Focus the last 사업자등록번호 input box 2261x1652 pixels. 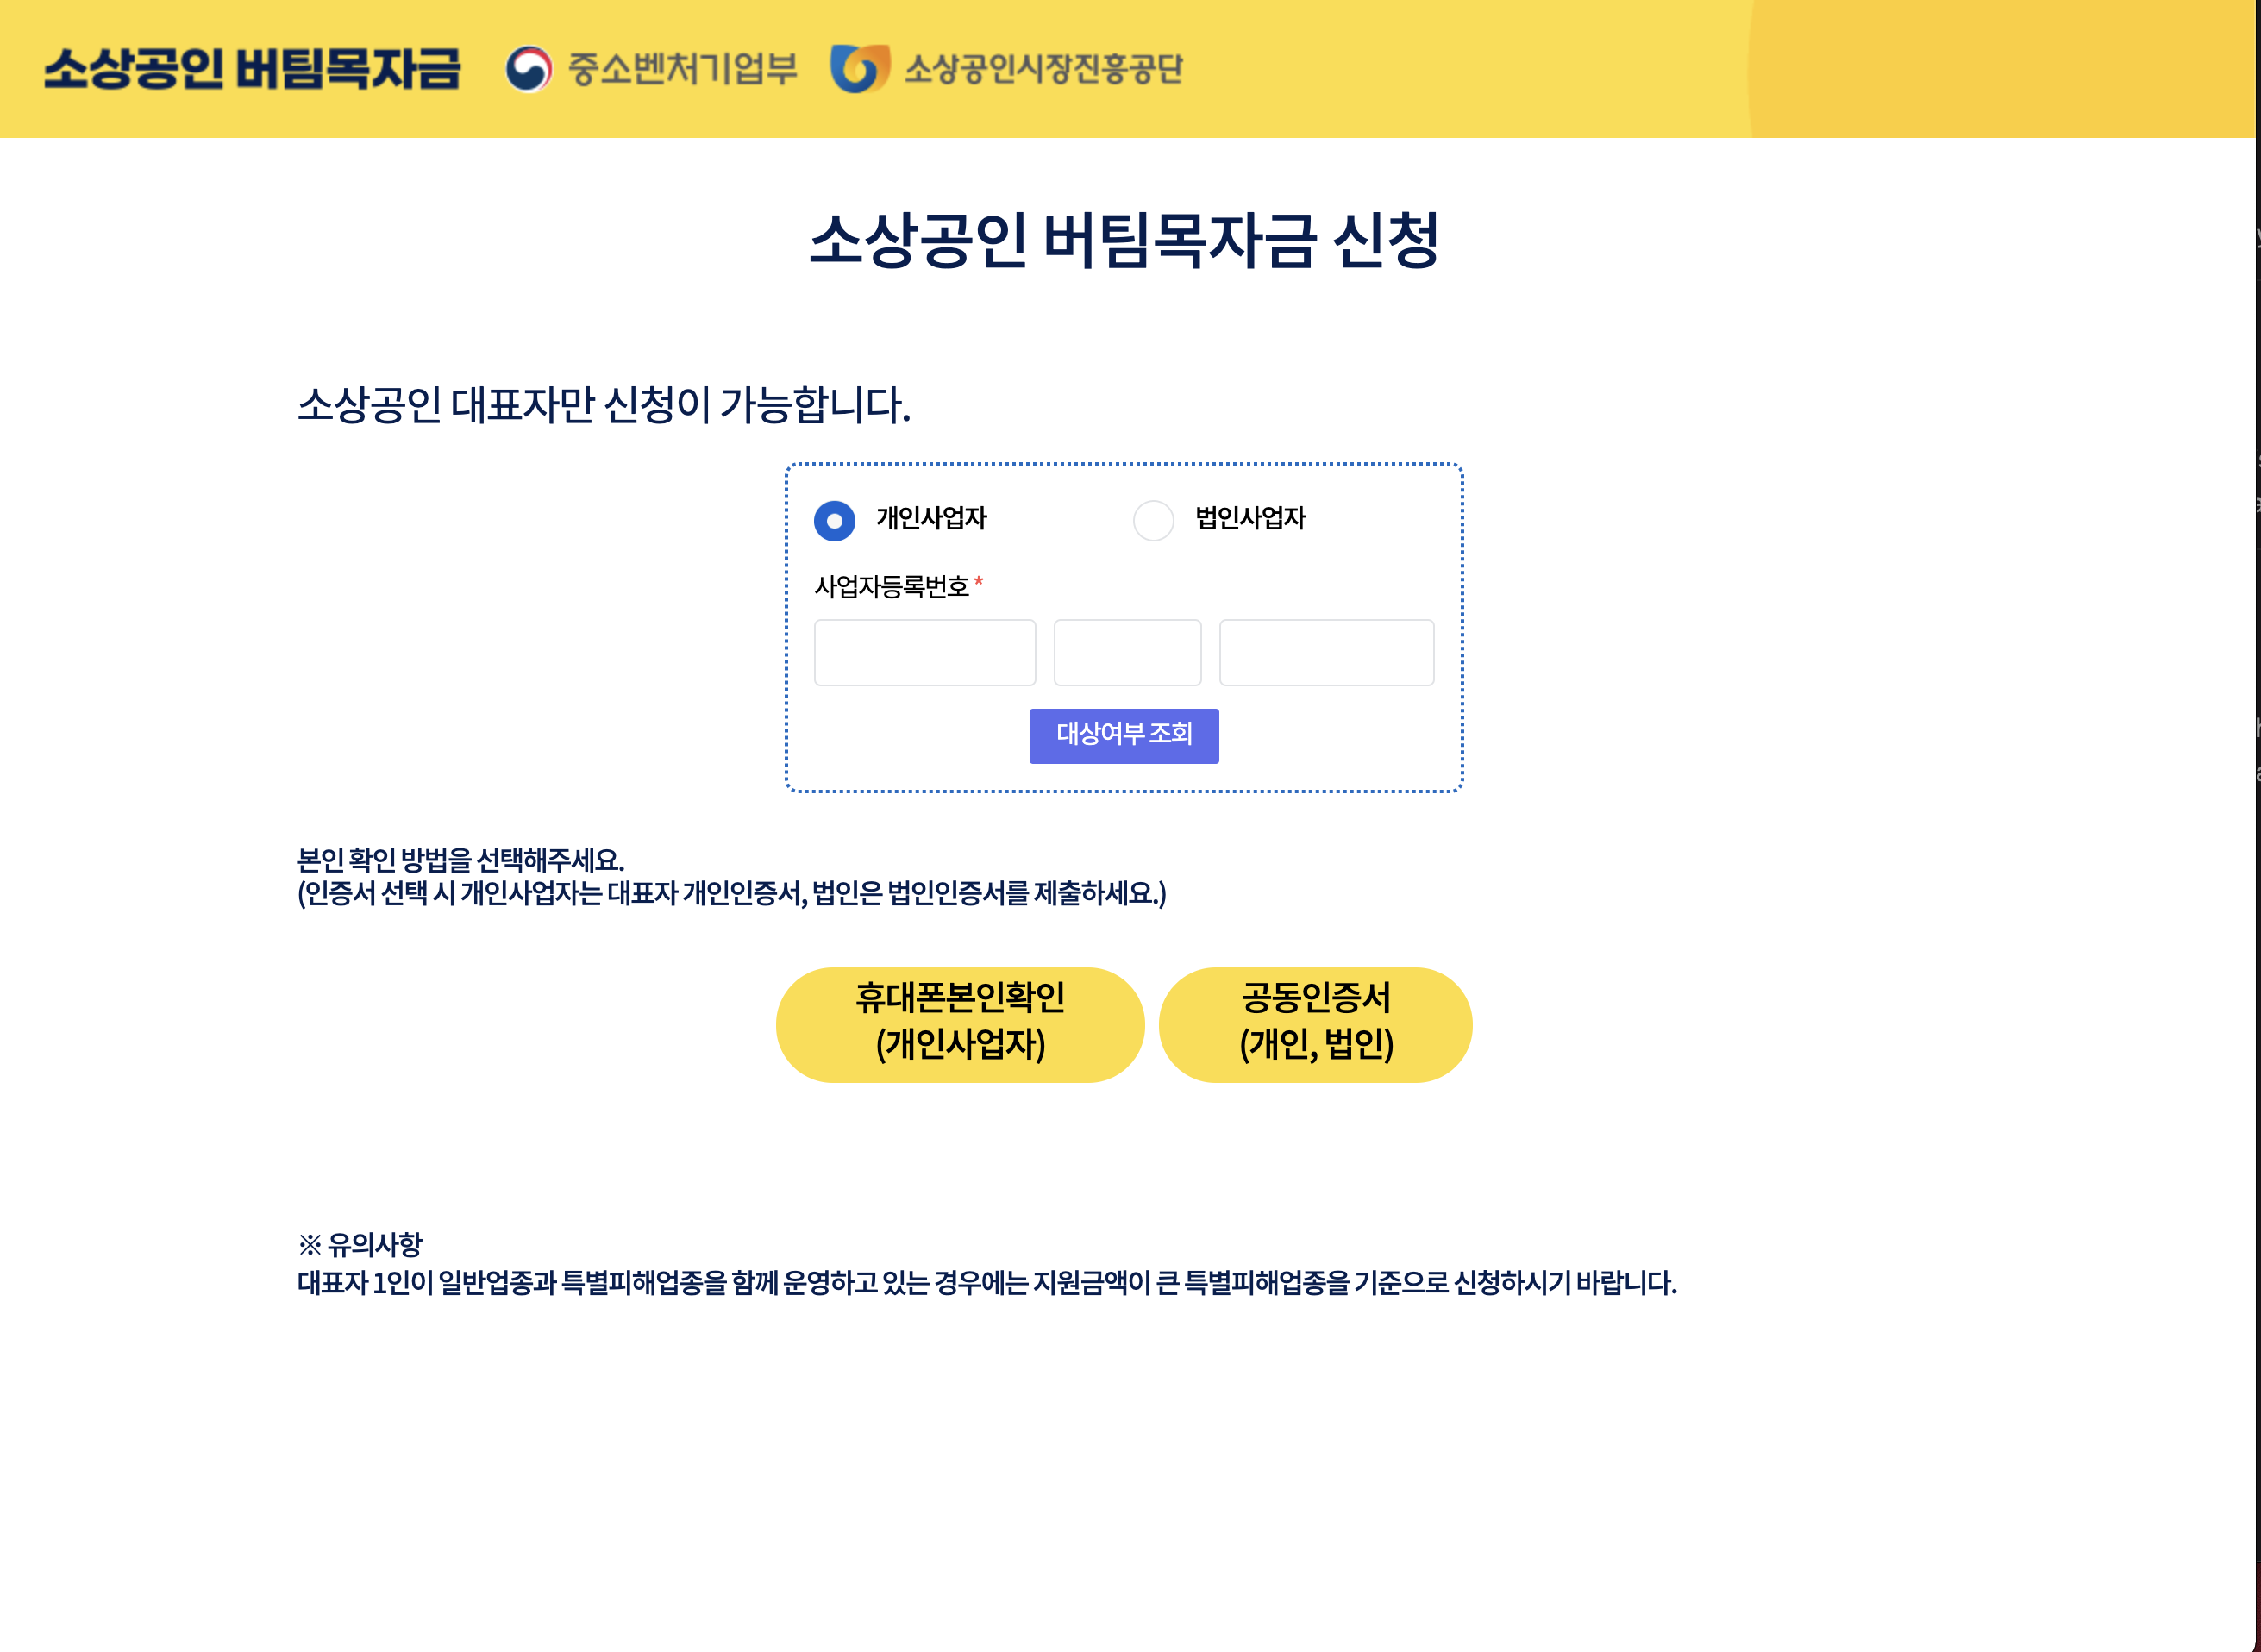1326,653
